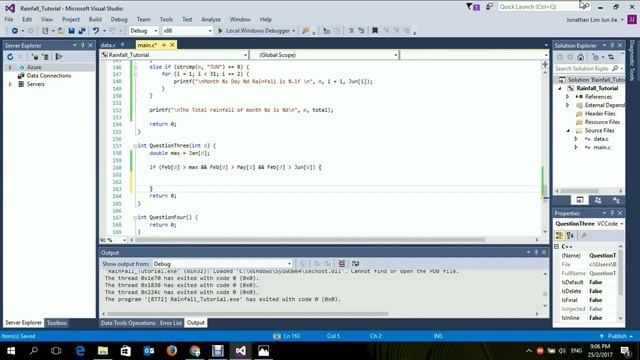The image size is (640, 360).
Task: Pin the main.c tab
Action: [x=164, y=44]
